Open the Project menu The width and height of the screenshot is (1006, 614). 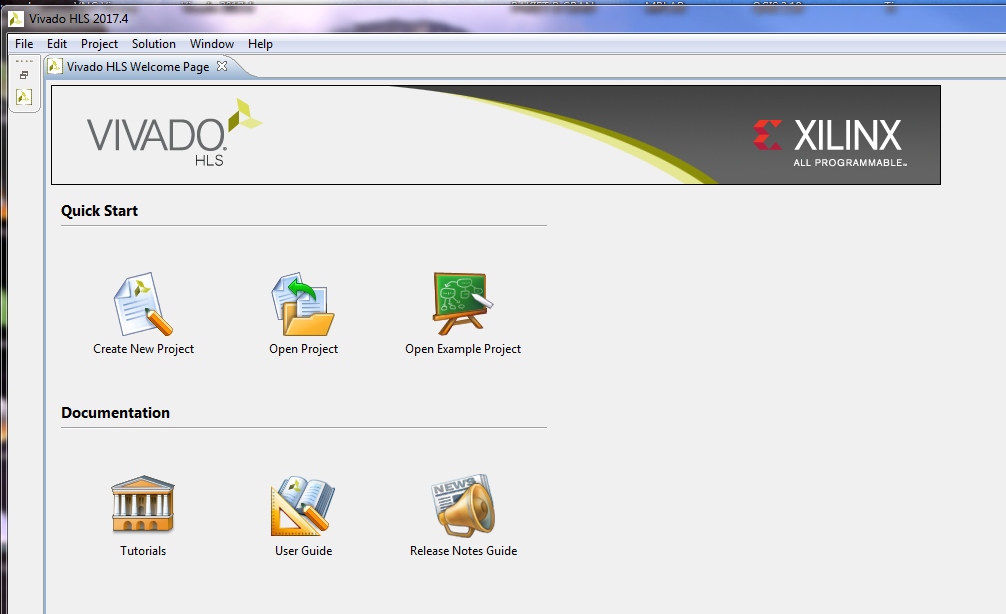click(99, 44)
